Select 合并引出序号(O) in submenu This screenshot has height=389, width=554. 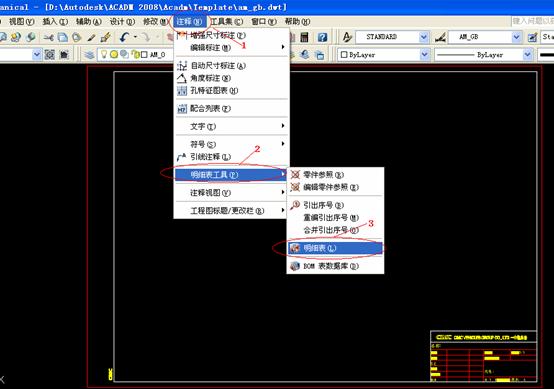coord(335,230)
